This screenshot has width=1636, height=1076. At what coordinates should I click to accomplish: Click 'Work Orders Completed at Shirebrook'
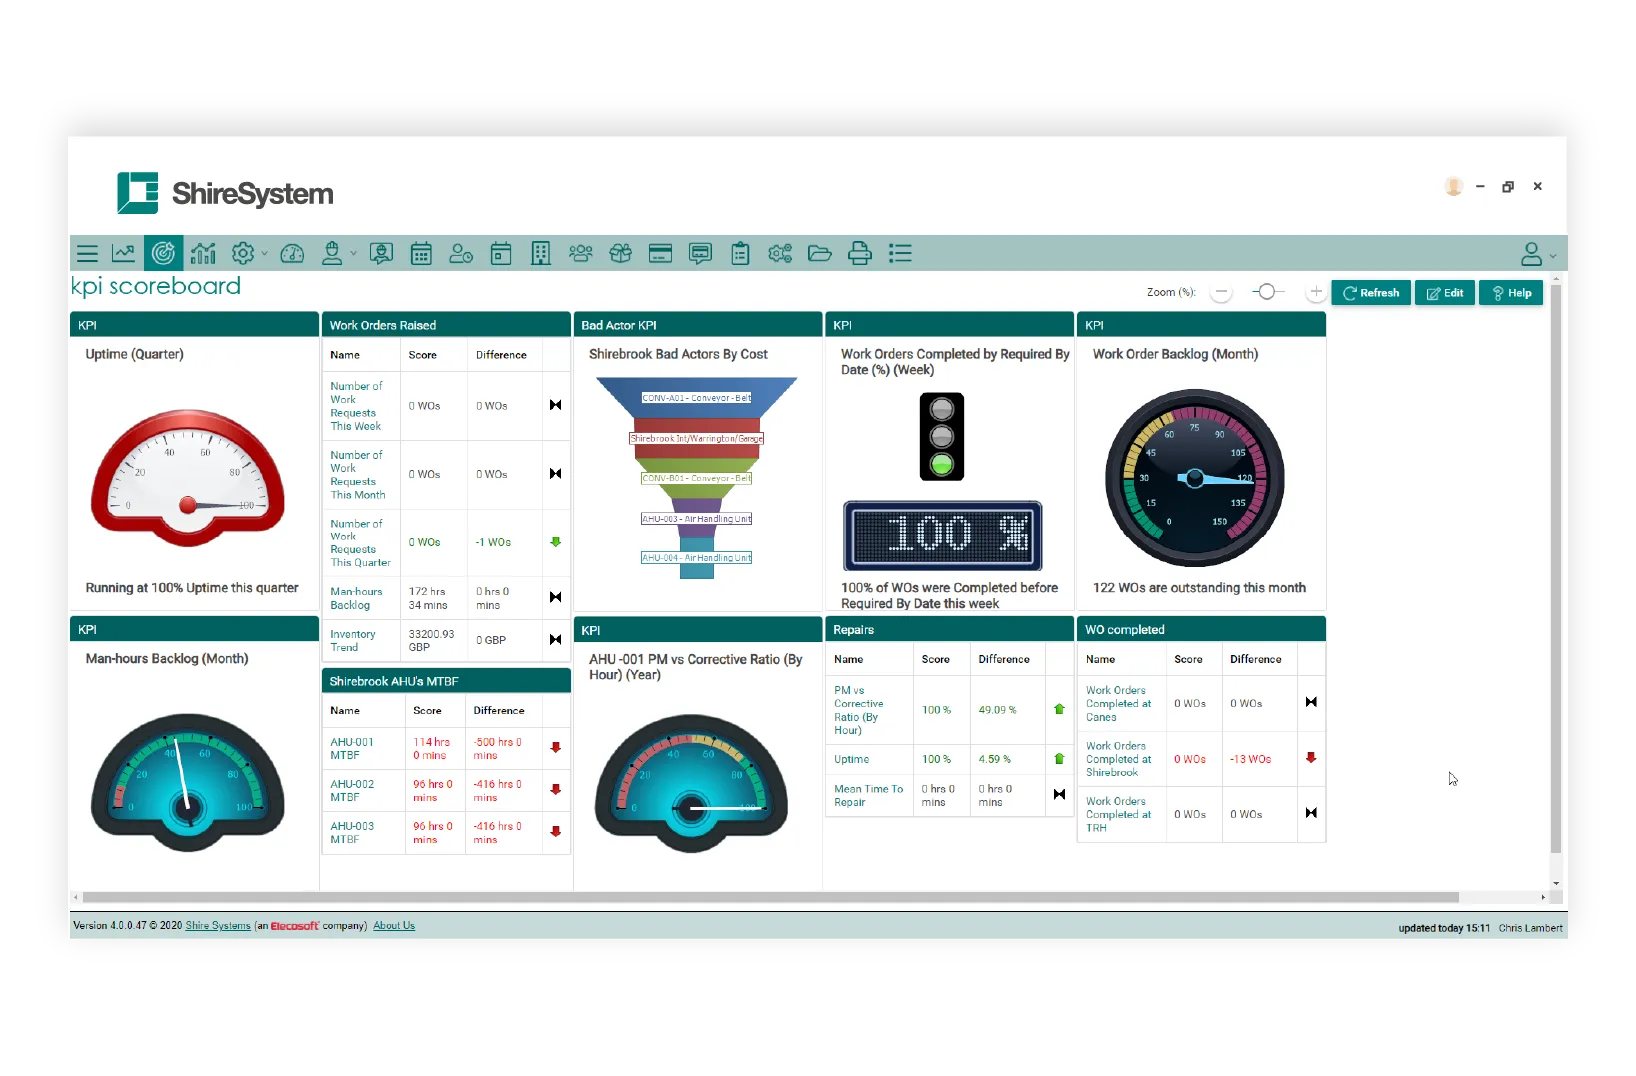[x=1118, y=759]
